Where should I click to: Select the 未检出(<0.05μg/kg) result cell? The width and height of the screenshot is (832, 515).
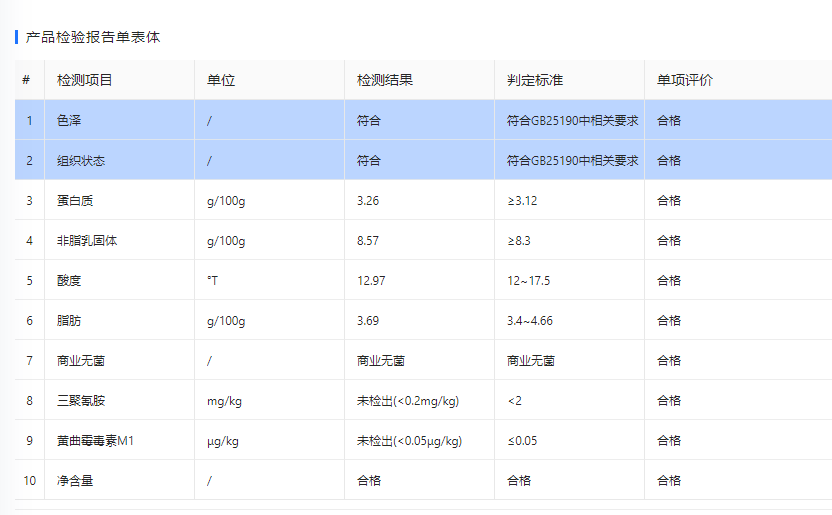409,440
